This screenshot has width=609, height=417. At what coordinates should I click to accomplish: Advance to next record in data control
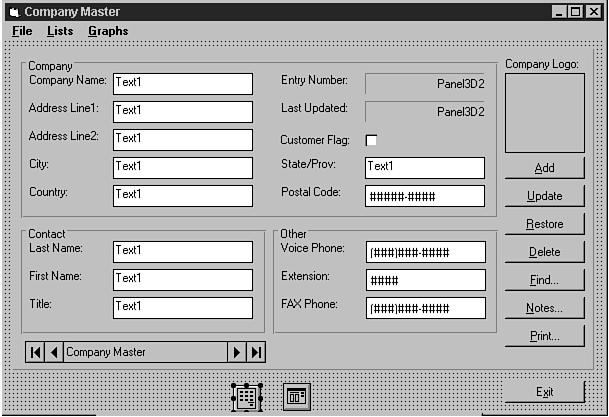tap(237, 352)
